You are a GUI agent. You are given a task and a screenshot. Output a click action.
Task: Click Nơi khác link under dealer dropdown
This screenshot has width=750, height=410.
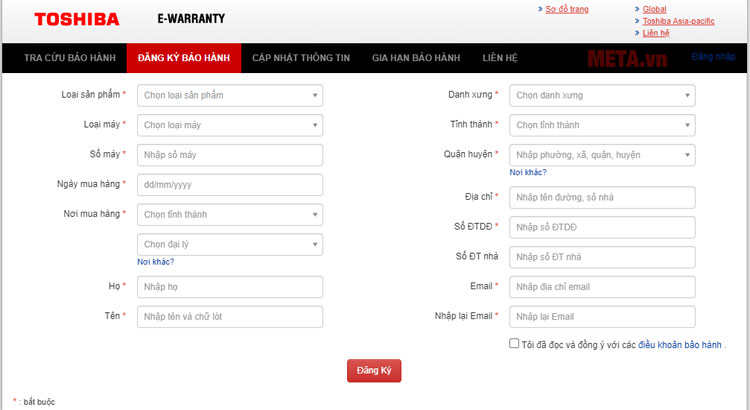pyautogui.click(x=155, y=262)
